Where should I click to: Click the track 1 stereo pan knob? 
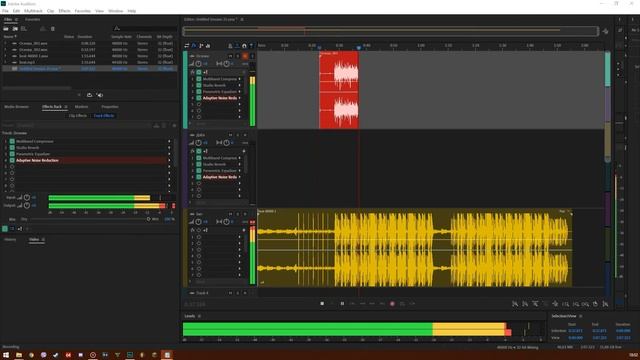(x=227, y=64)
